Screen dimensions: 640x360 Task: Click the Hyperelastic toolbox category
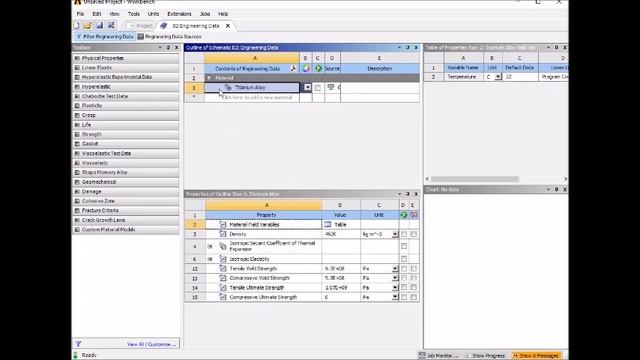126,87
